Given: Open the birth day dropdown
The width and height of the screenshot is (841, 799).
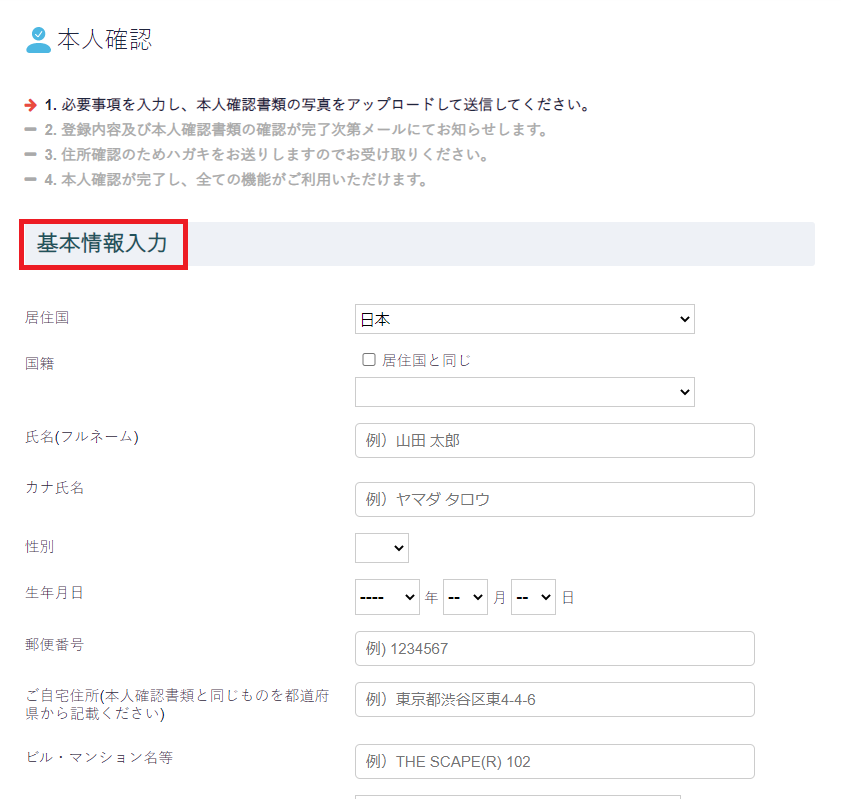Looking at the screenshot, I should (533, 597).
